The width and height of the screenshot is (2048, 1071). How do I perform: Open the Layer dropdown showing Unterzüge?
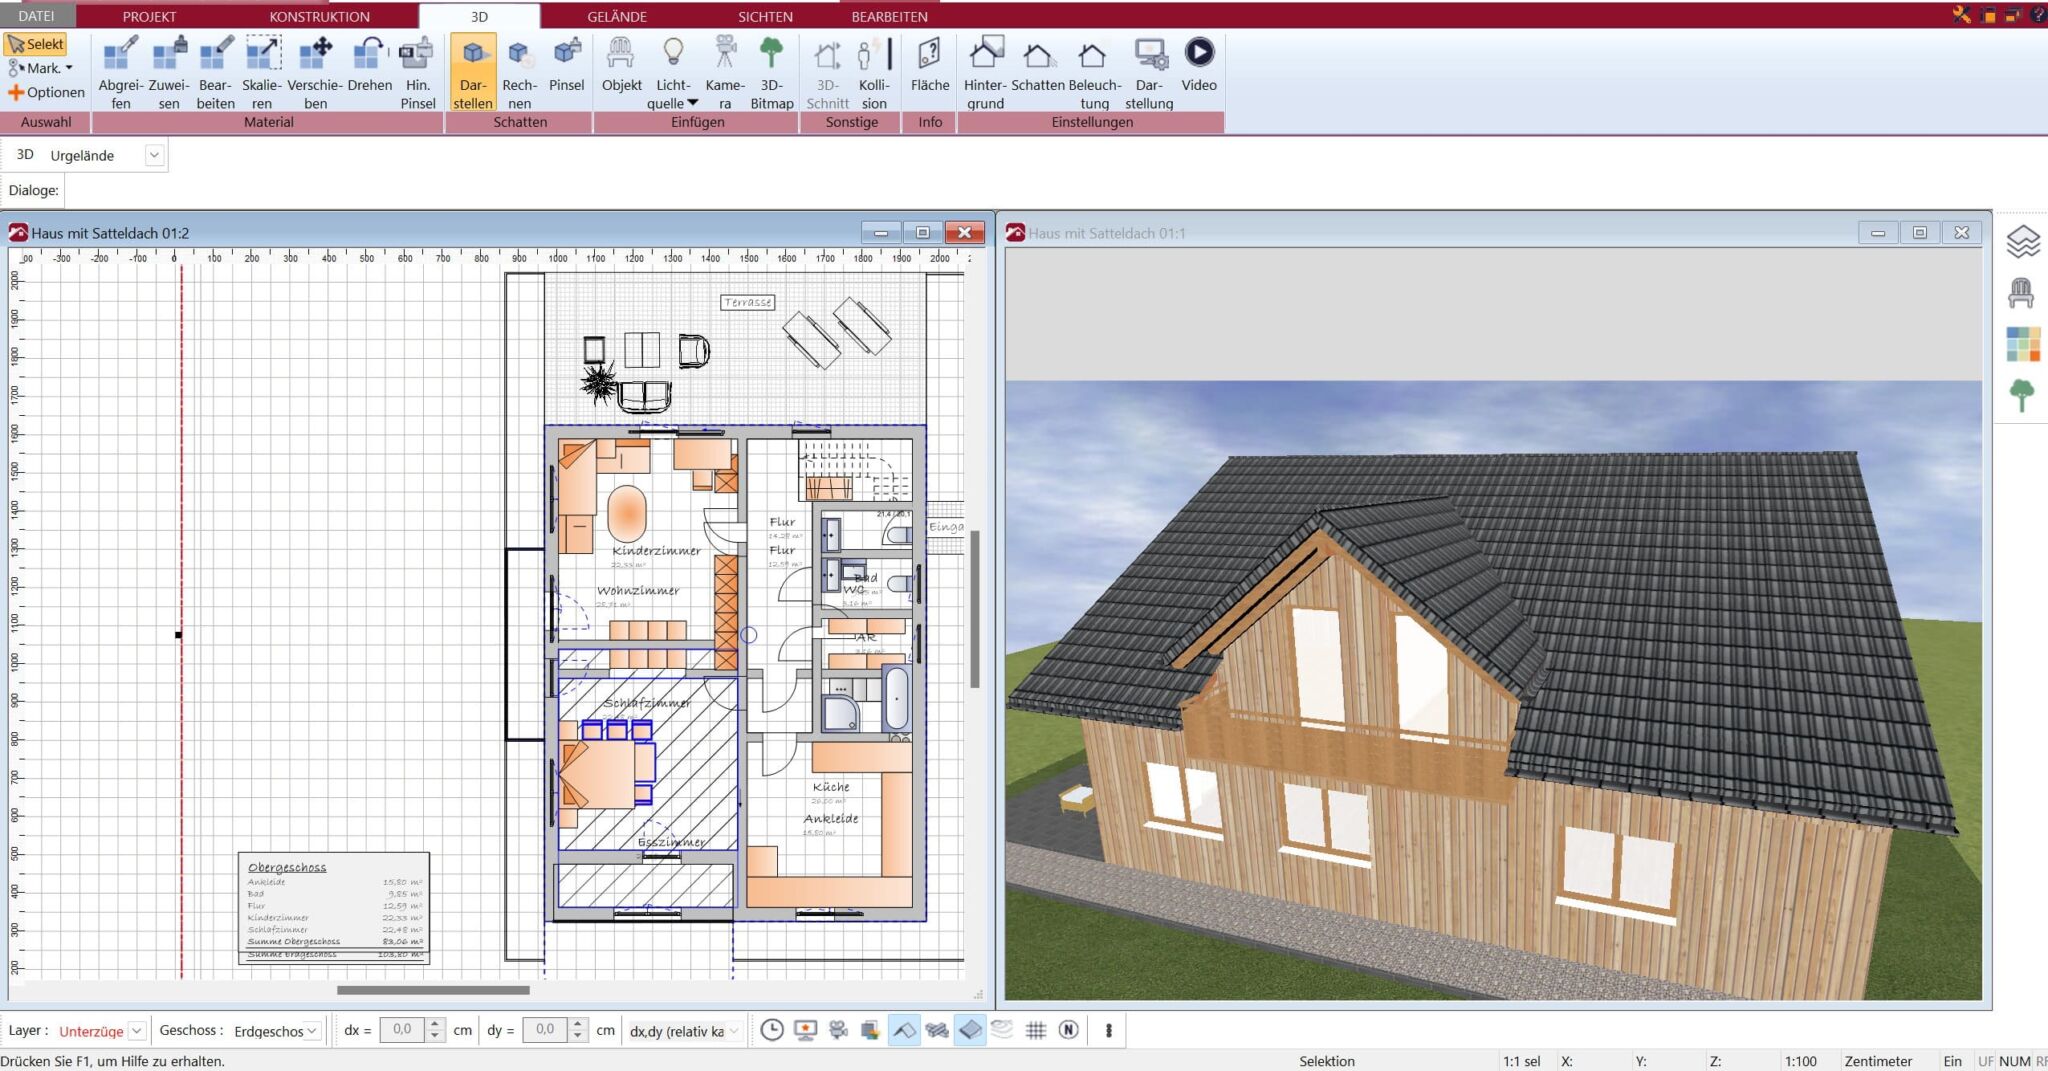137,1031
